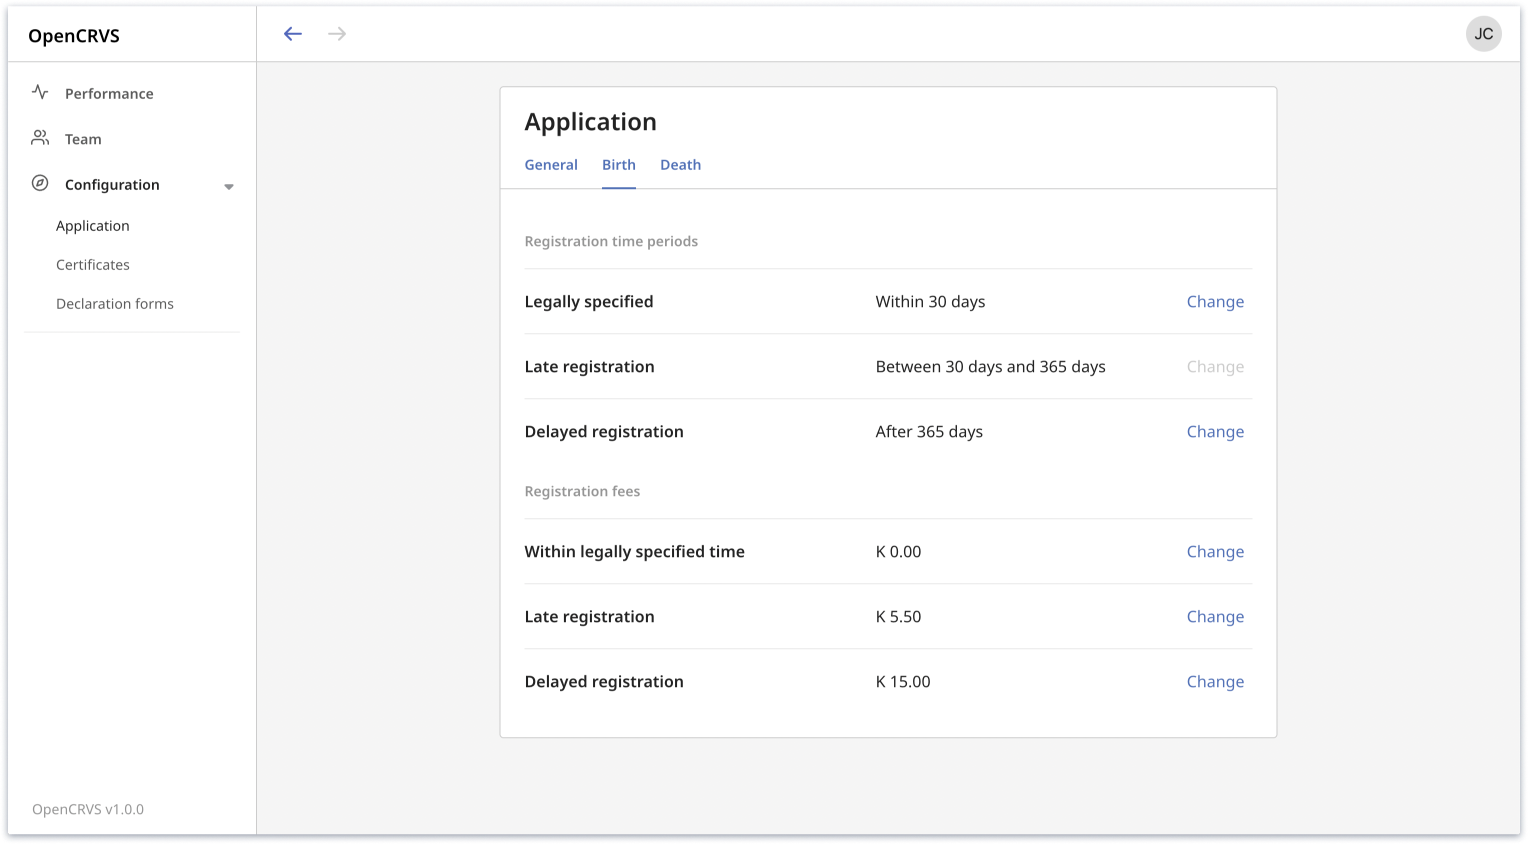Change the Delayed registration fee
This screenshot has height=845, width=1528.
[x=1215, y=682]
